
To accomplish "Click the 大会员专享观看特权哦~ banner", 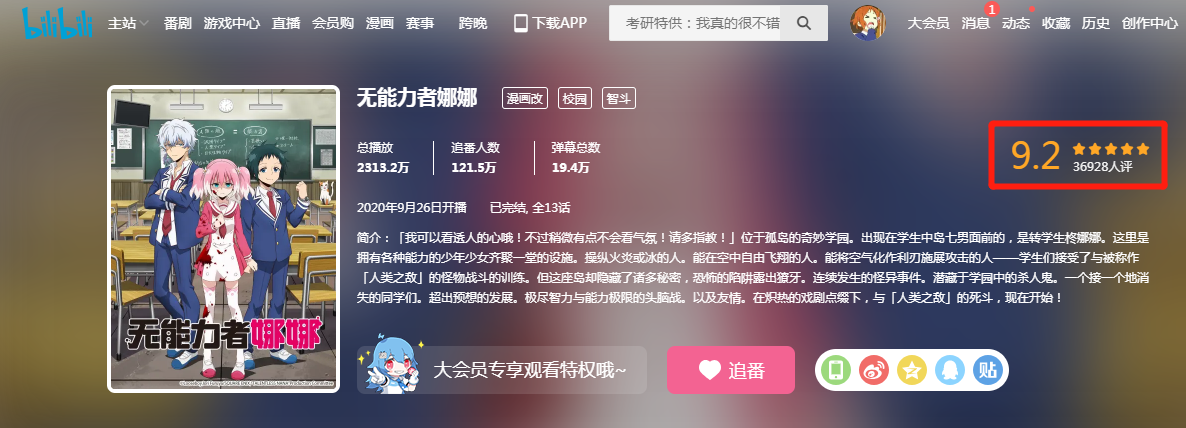I will tap(502, 370).
